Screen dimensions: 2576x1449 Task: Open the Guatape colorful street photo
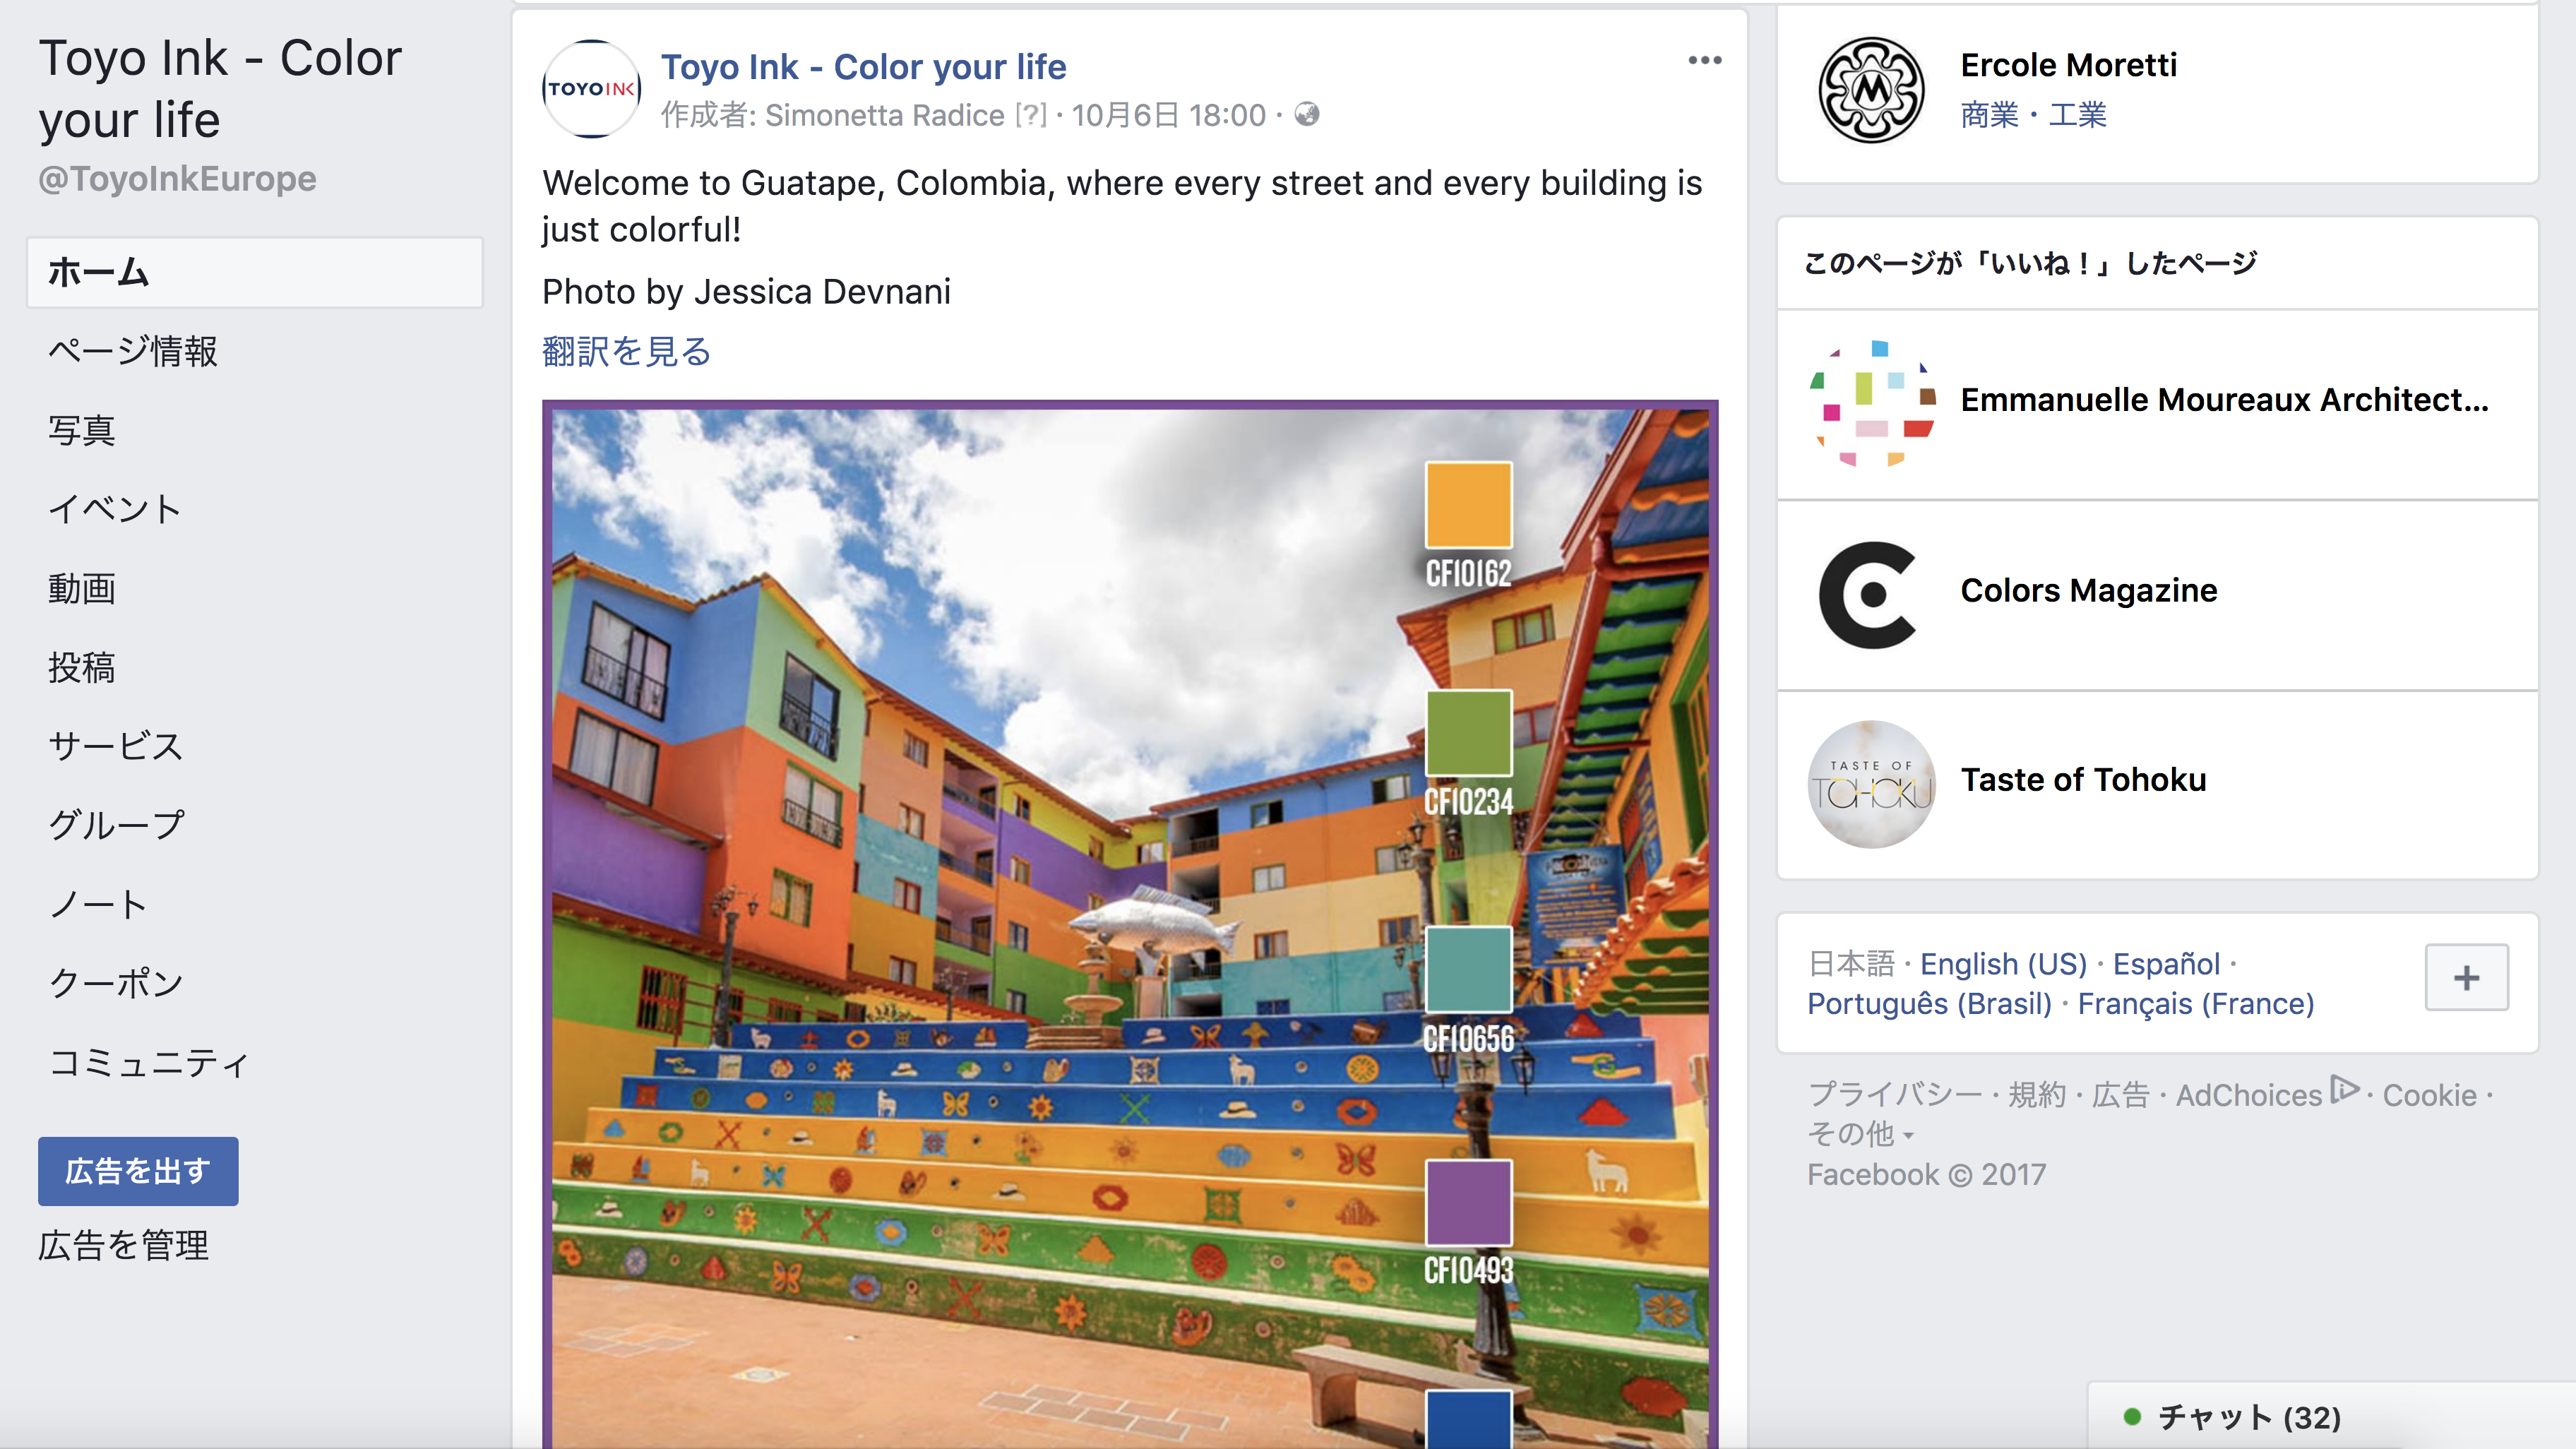[x=1130, y=925]
